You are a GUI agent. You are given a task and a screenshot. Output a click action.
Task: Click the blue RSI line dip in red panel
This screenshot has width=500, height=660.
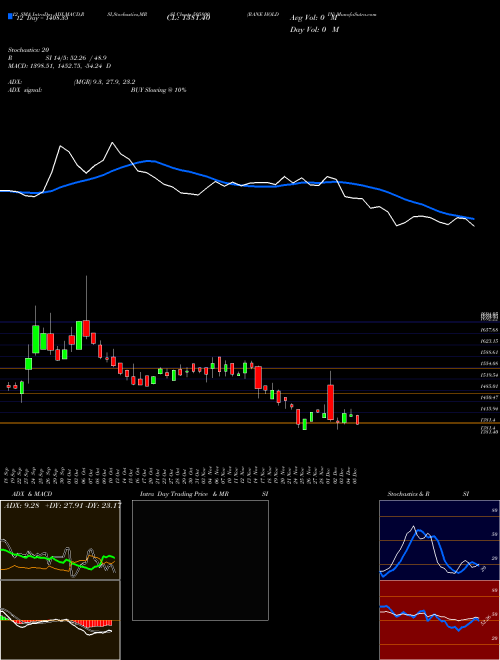(x=457, y=629)
